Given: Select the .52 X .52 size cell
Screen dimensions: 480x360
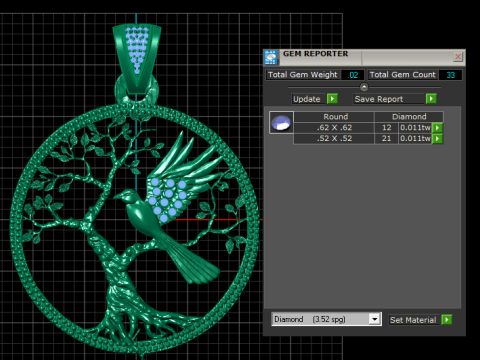Looking at the screenshot, I should pos(334,138).
